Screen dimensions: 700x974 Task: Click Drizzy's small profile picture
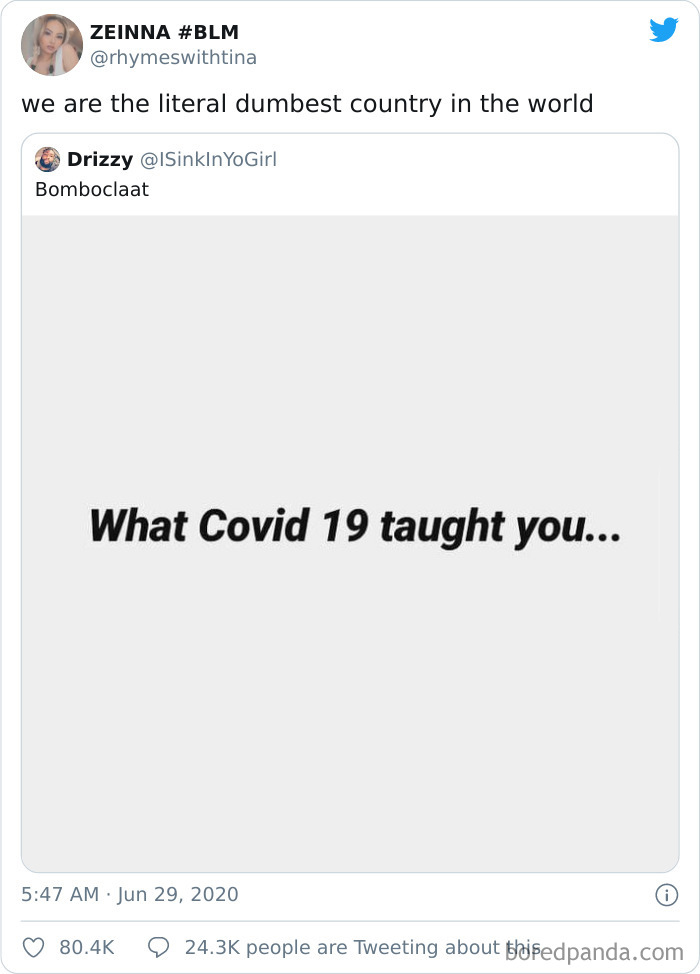(x=46, y=159)
